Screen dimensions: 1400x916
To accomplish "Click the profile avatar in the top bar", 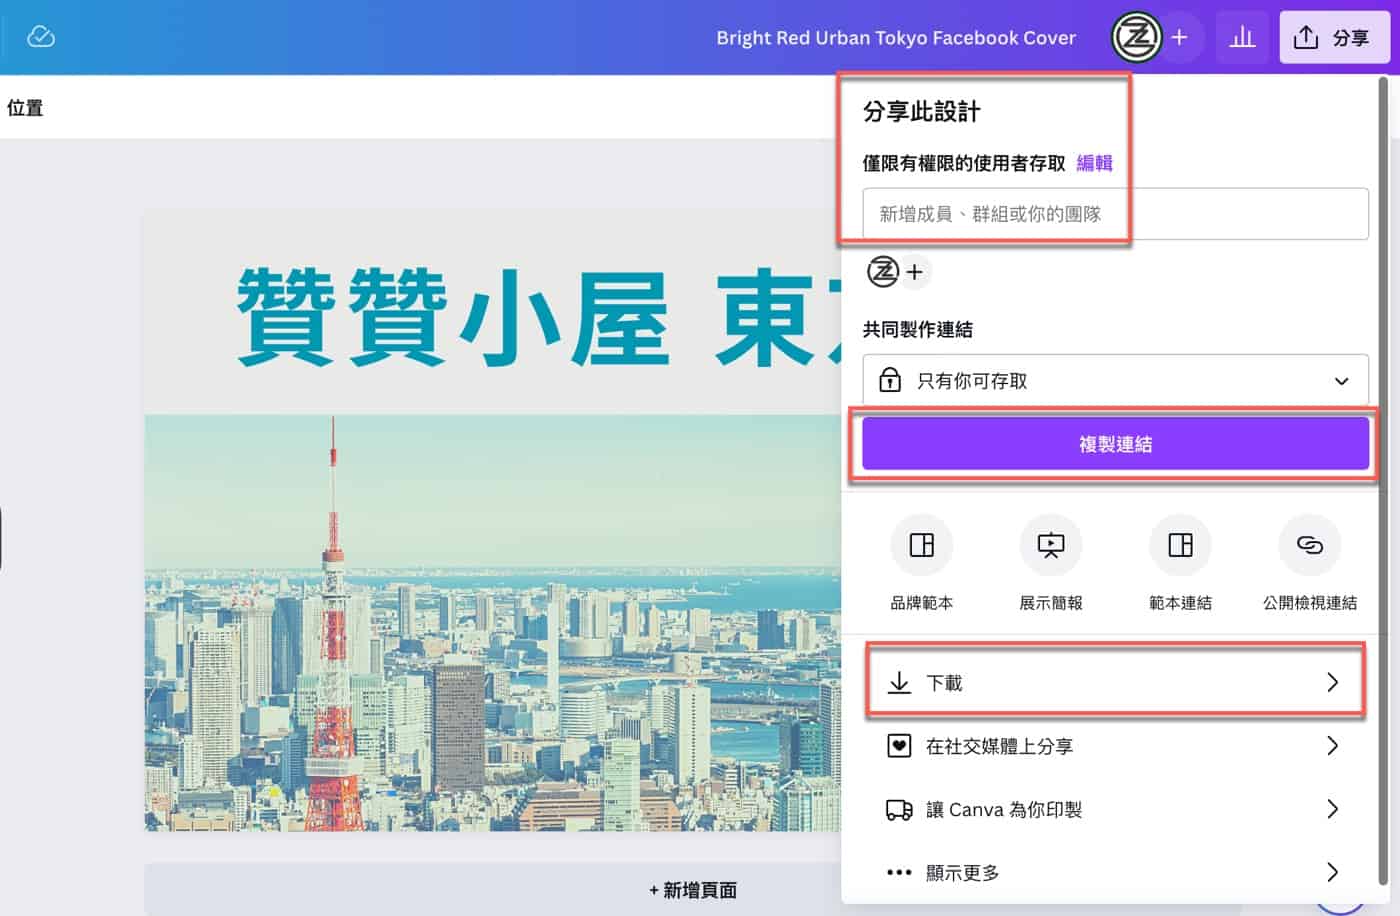I will click(x=1136, y=38).
